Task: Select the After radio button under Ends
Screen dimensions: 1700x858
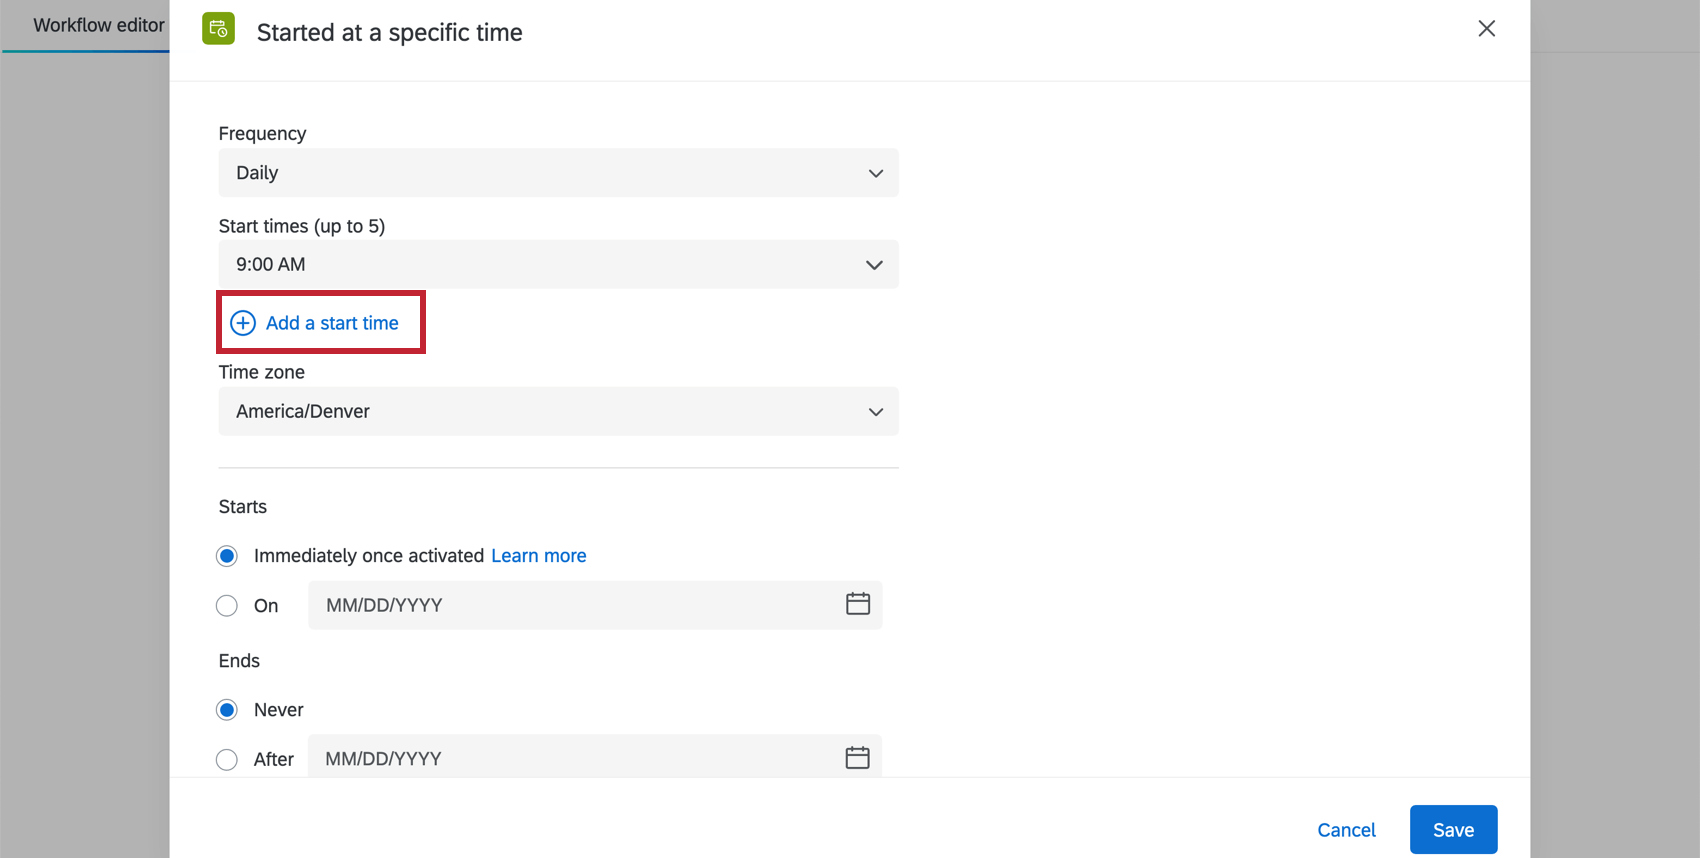Action: [x=226, y=759]
